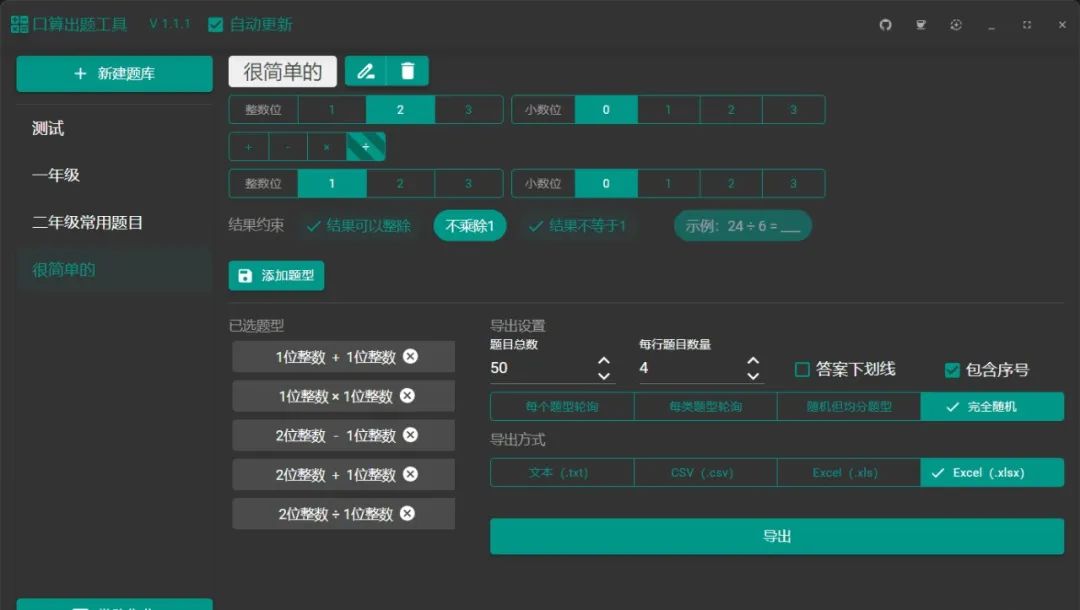Image resolution: width=1080 pixels, height=610 pixels.
Task: Click the V 1.1.1 version label
Action: 169,24
